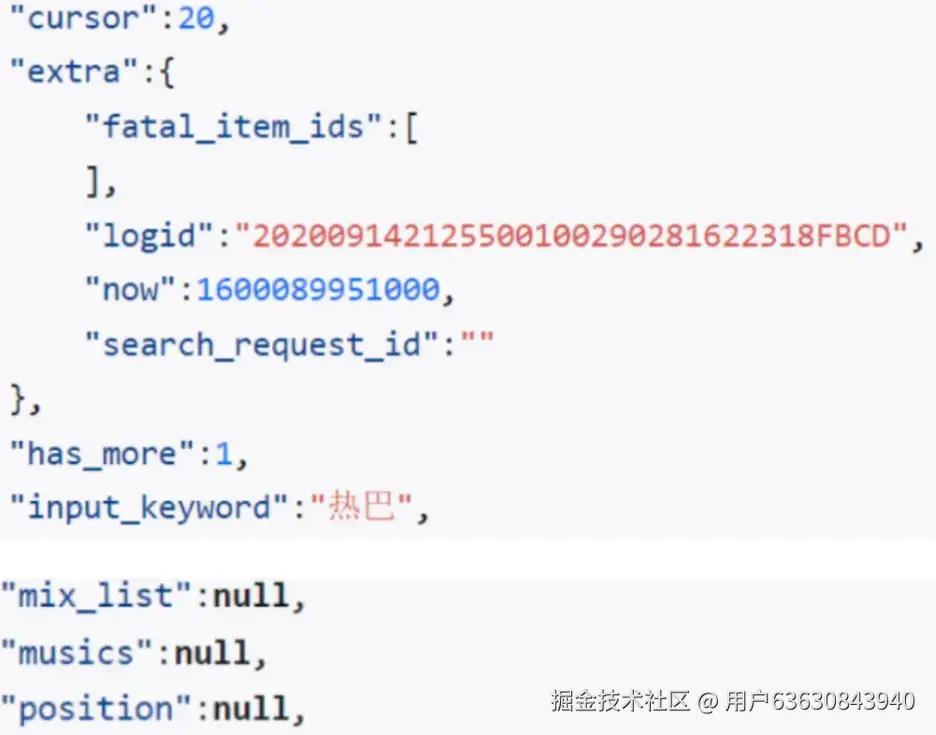The image size is (936, 735).
Task: Click the "fatal_item_ids" key
Action: click(x=233, y=127)
